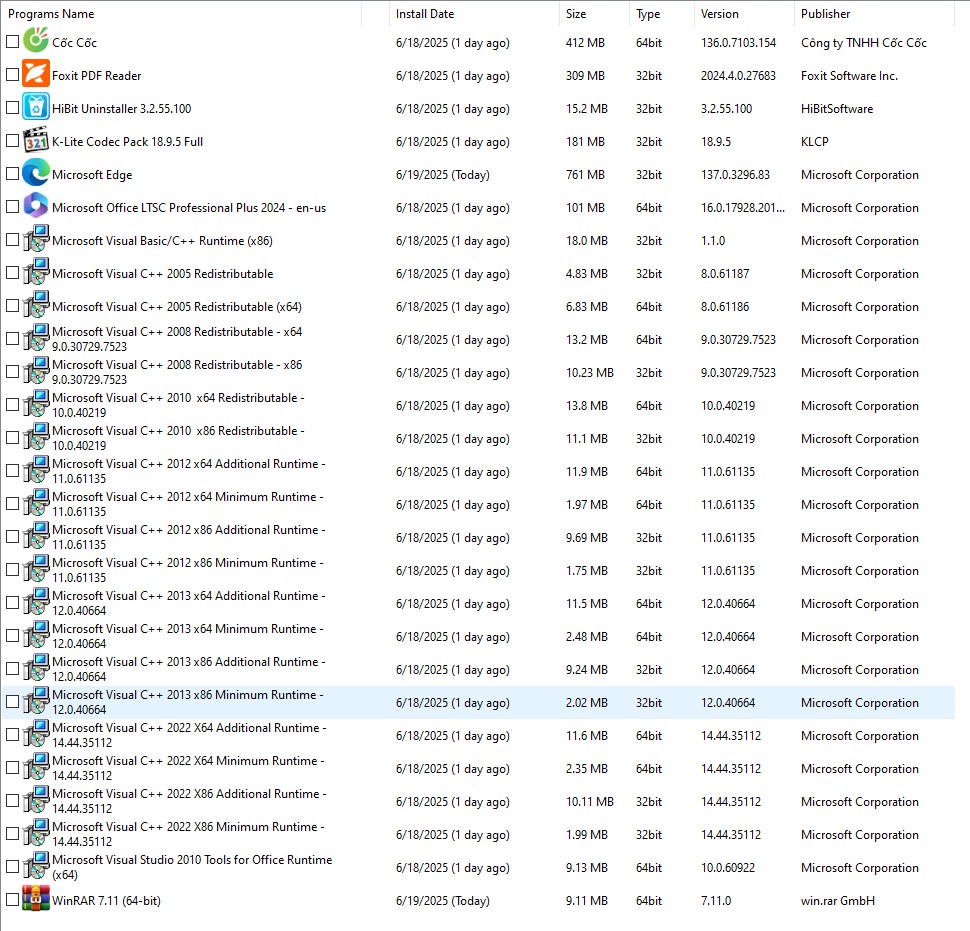Click publisher Công ty TNHH Cốc Cốc
Screen dimensions: 970x931
coord(864,43)
